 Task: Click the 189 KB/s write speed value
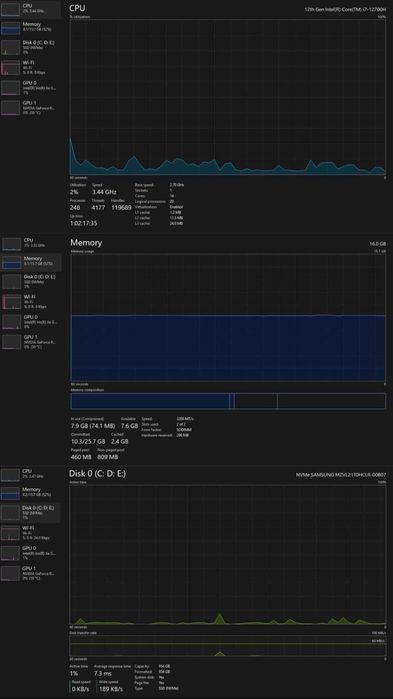click(x=110, y=689)
